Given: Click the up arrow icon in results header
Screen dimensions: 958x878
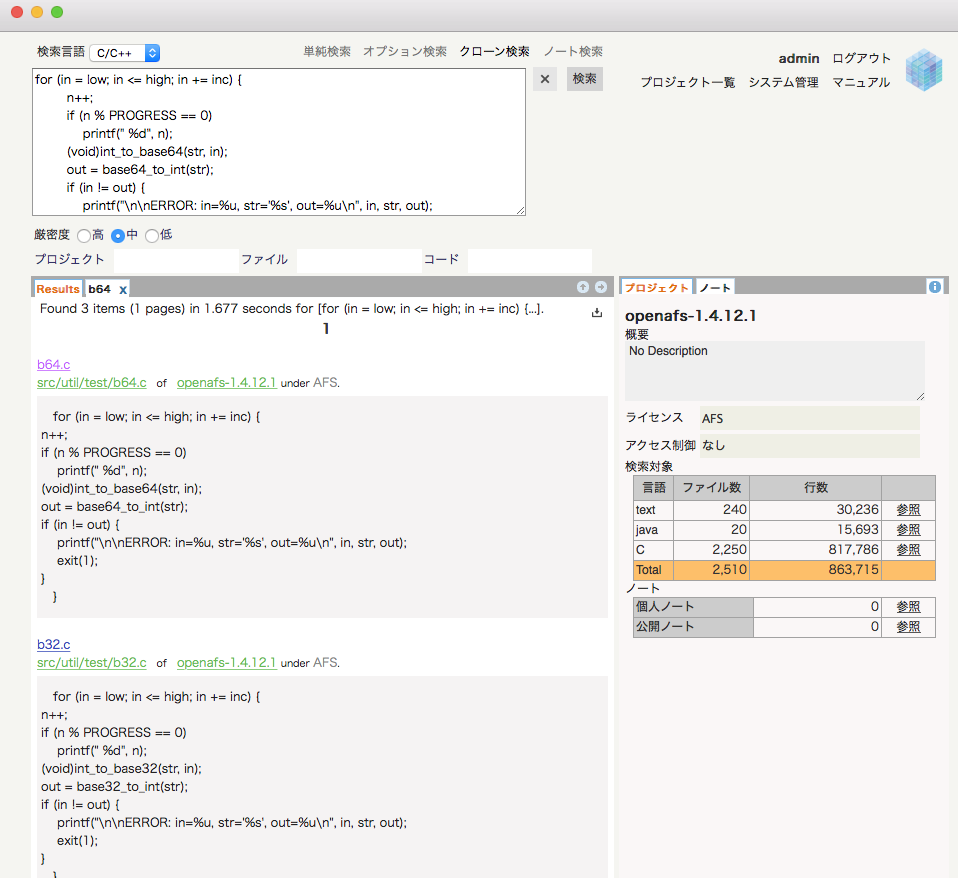Looking at the screenshot, I should (583, 287).
